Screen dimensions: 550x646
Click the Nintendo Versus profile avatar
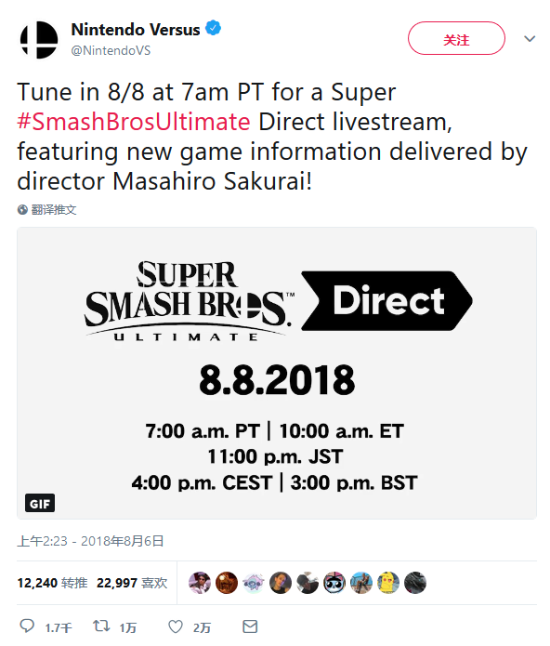tap(39, 40)
